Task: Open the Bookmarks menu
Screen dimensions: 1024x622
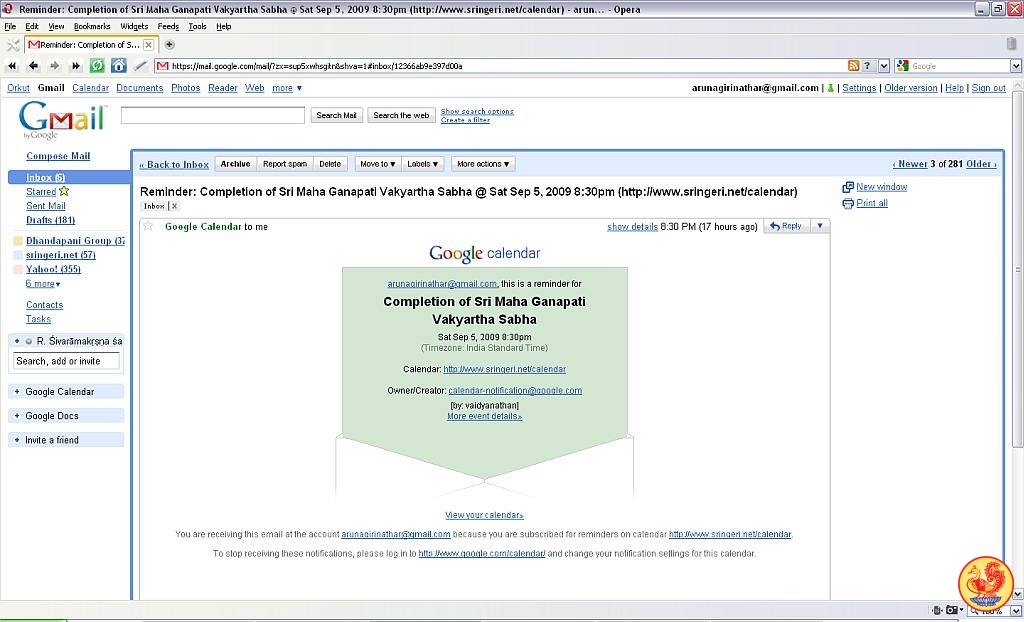Action: pyautogui.click(x=92, y=27)
